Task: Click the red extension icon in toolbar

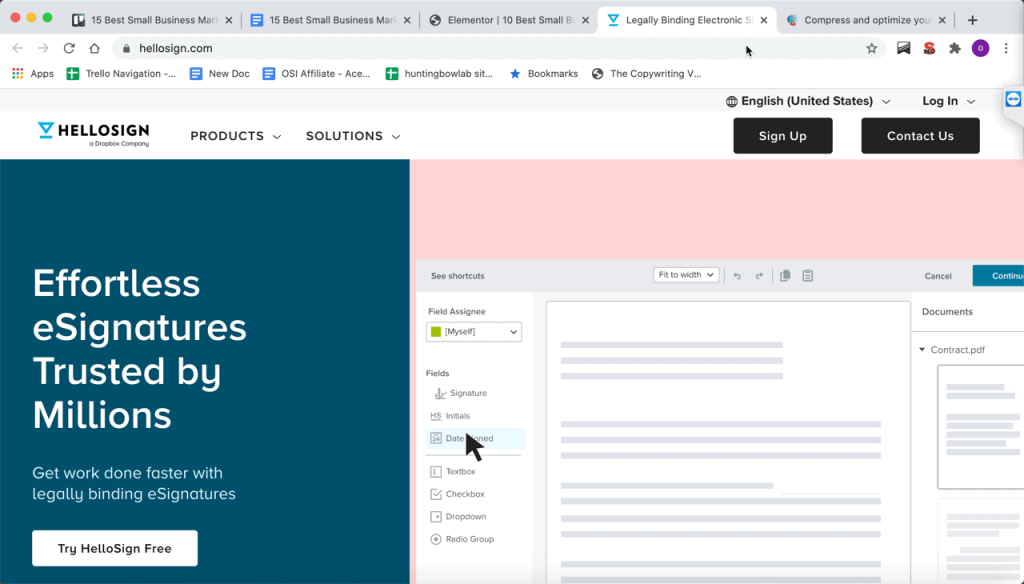Action: [929, 48]
